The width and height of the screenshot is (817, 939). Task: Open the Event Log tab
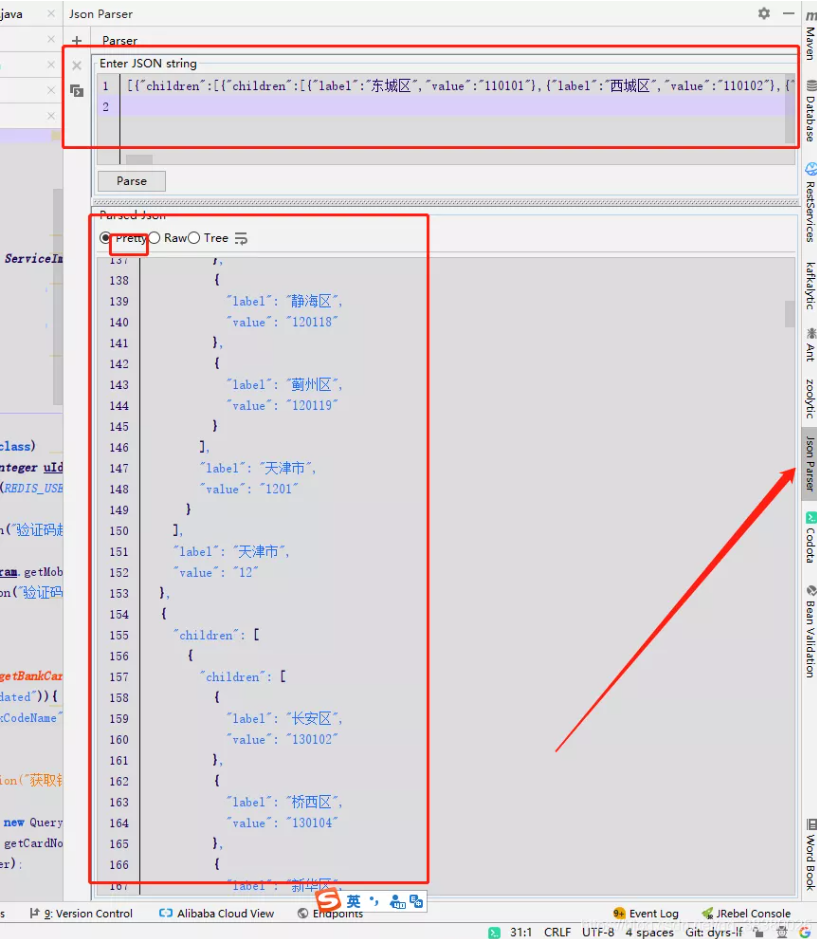(x=646, y=913)
